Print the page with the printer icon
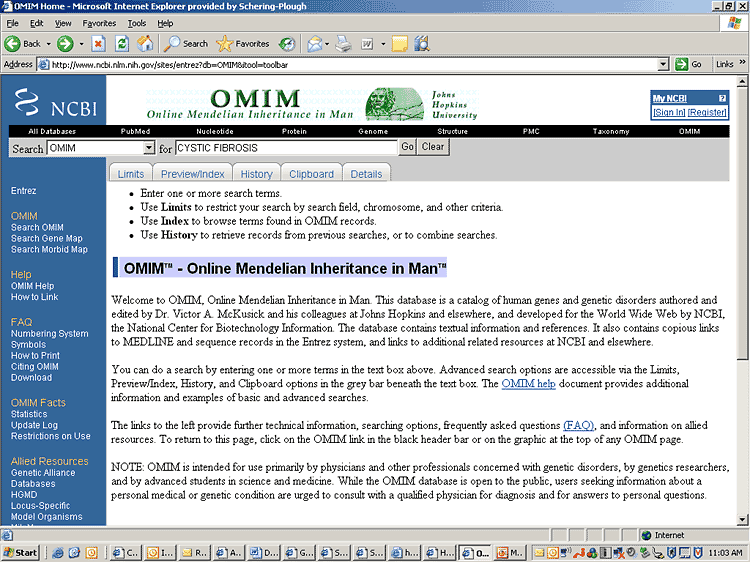 (x=343, y=44)
